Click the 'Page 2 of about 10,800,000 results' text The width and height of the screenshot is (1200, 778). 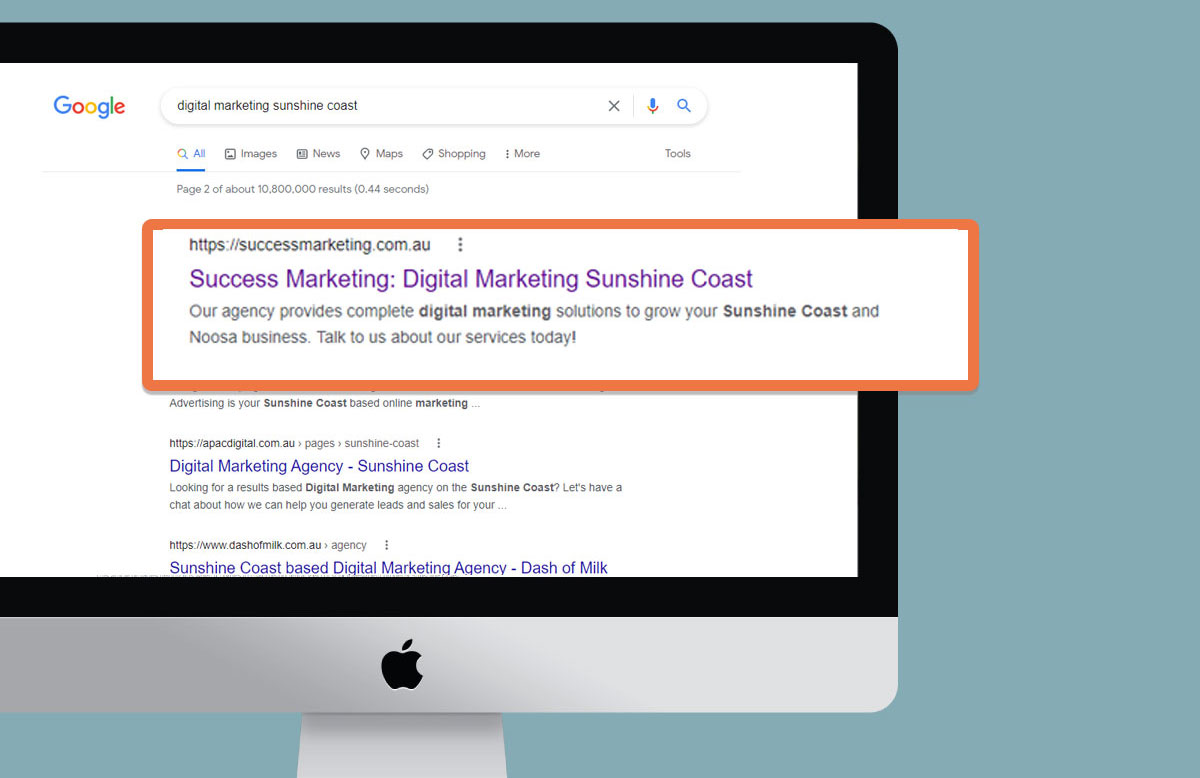pos(302,189)
